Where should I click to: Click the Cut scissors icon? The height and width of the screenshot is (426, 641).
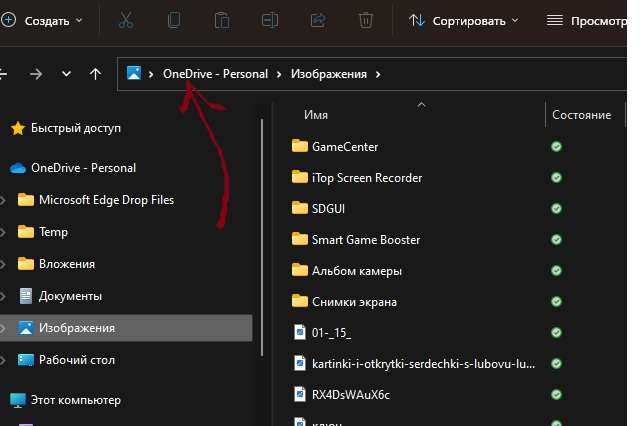pos(125,20)
